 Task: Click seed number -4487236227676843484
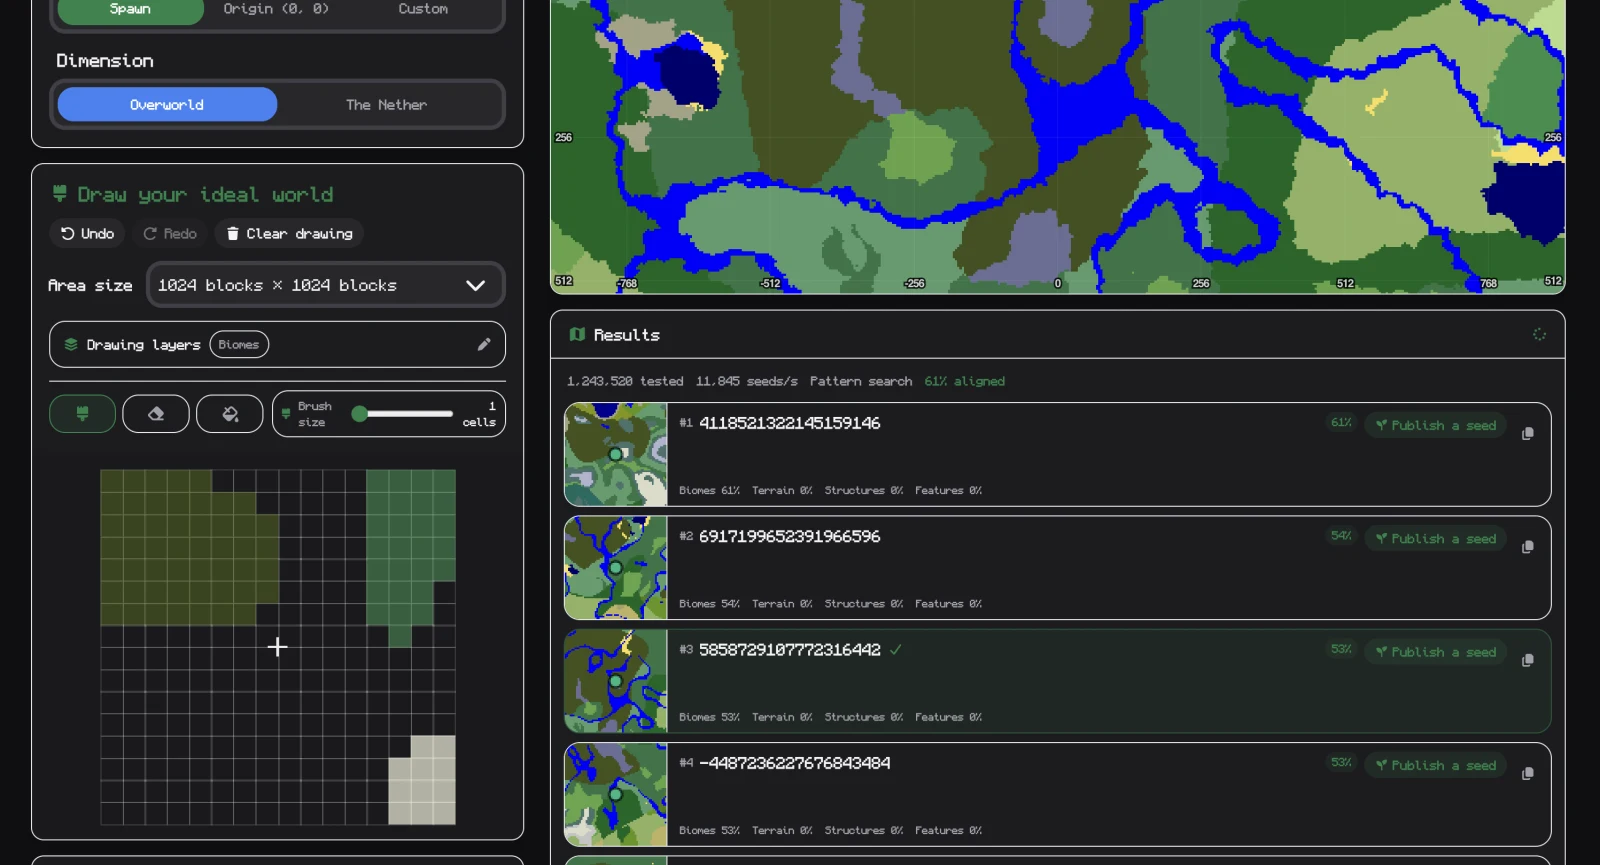[x=794, y=763]
